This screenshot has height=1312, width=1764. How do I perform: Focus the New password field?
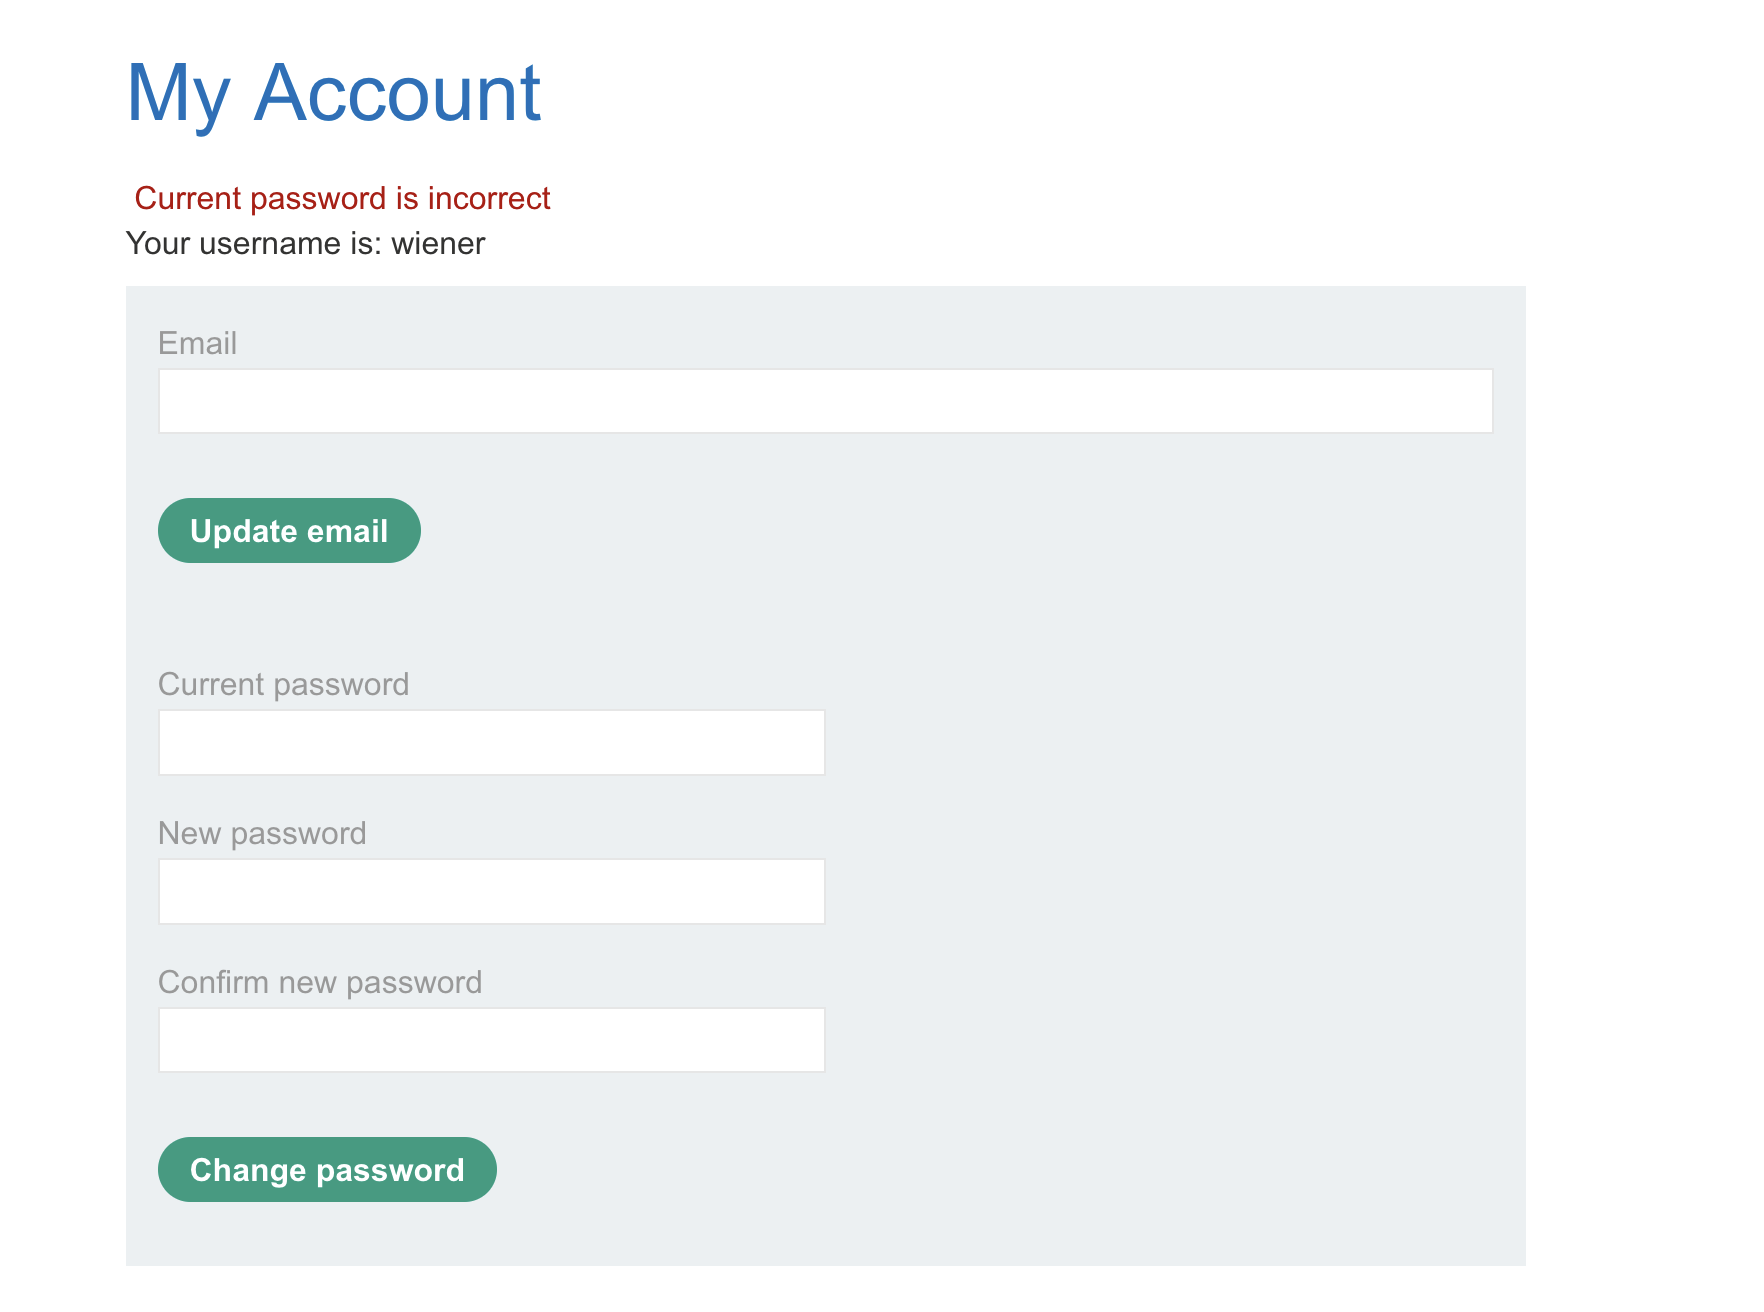pos(491,891)
